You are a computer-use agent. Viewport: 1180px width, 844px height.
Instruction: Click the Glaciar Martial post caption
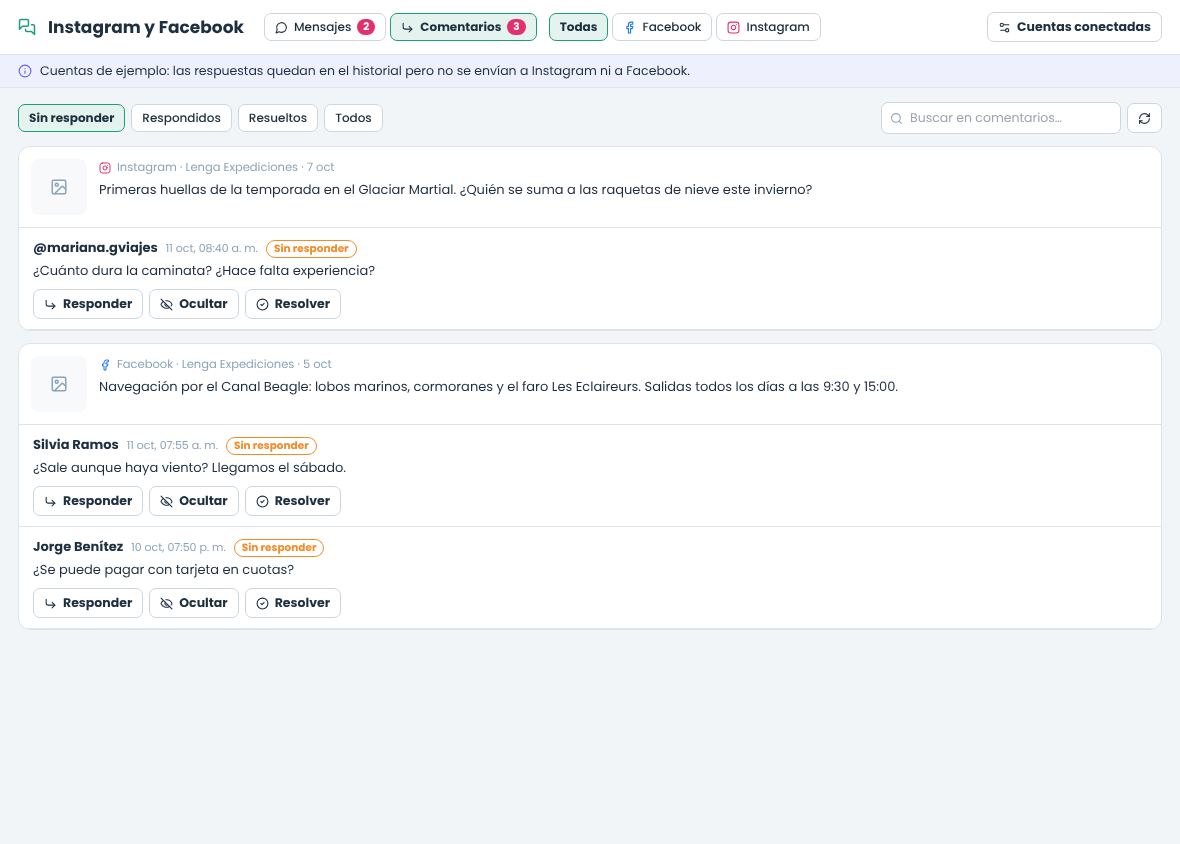pos(455,190)
